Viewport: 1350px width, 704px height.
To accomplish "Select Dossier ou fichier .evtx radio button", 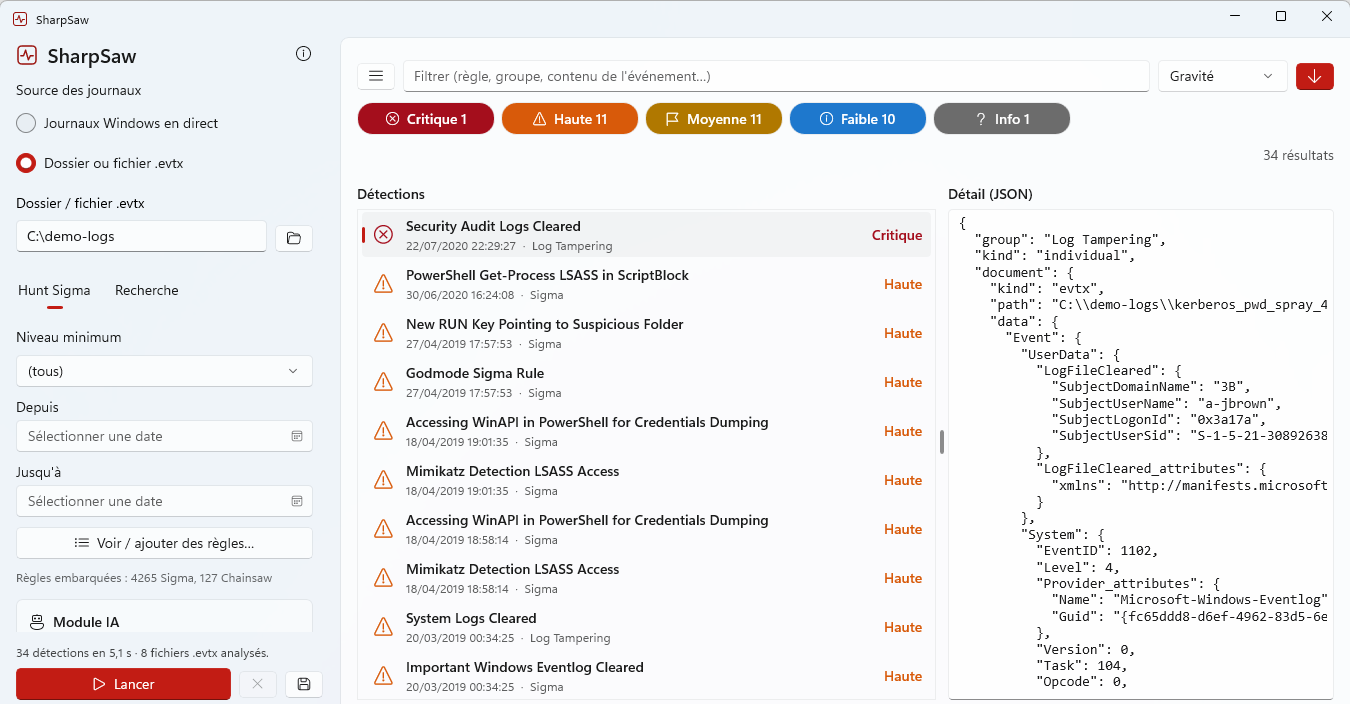I will (x=26, y=163).
